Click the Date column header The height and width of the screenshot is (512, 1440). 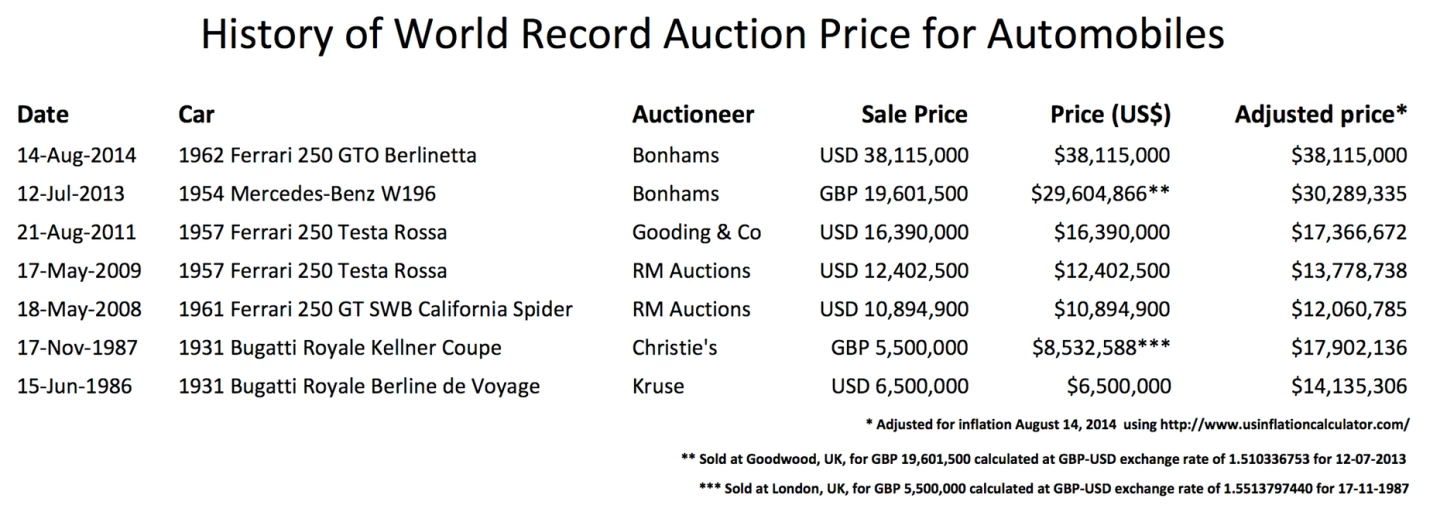click(x=43, y=114)
